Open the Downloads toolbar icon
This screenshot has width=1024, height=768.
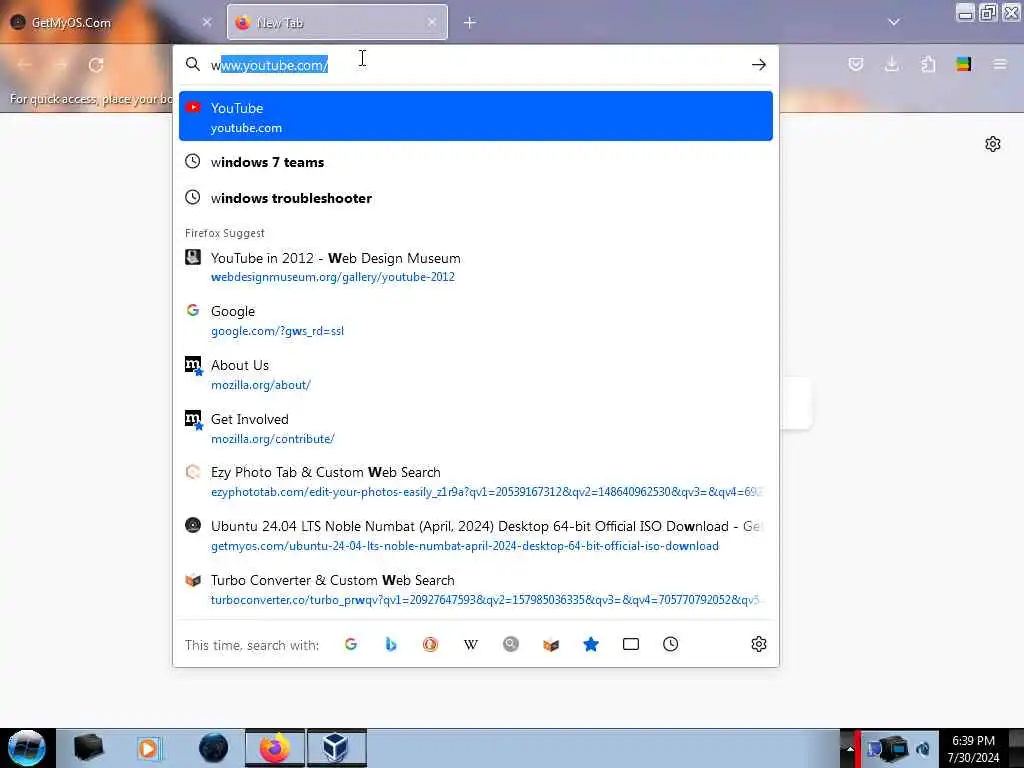[891, 64]
